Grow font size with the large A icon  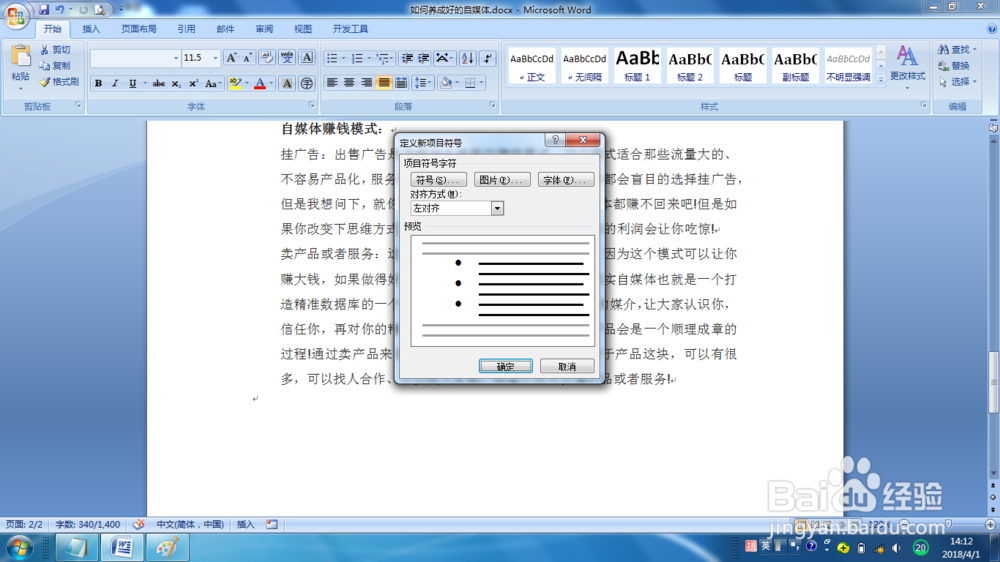[231, 58]
